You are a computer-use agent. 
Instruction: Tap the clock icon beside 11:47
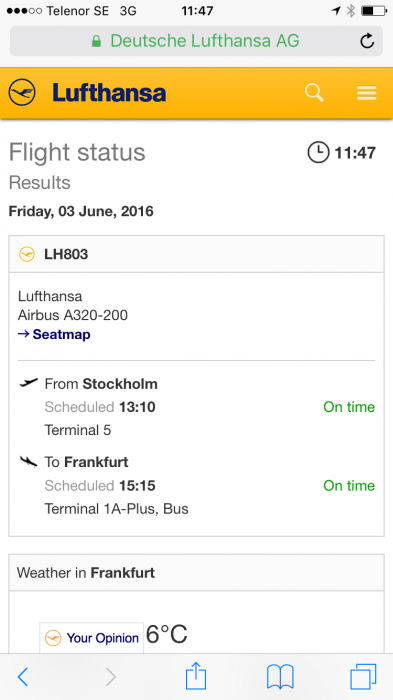pos(318,153)
